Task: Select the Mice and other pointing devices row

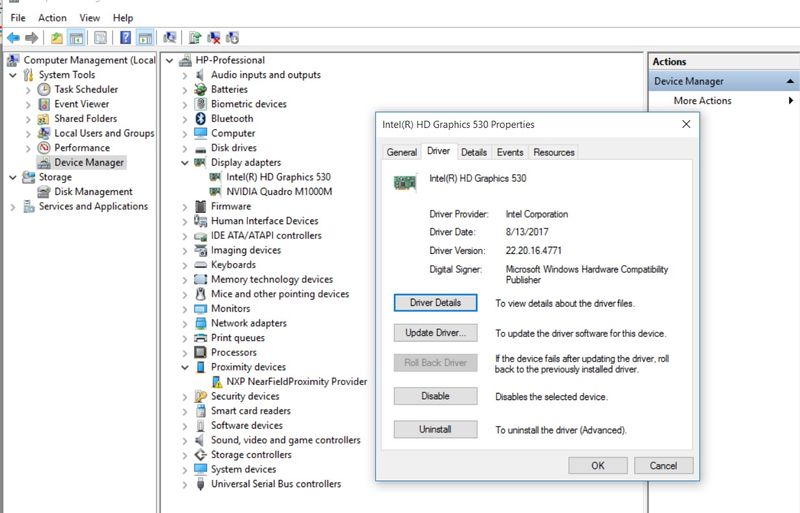Action: point(280,294)
